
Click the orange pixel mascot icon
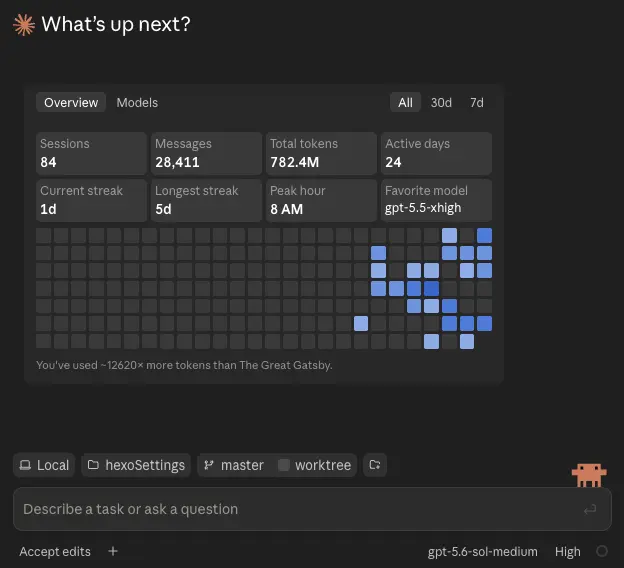coord(589,475)
